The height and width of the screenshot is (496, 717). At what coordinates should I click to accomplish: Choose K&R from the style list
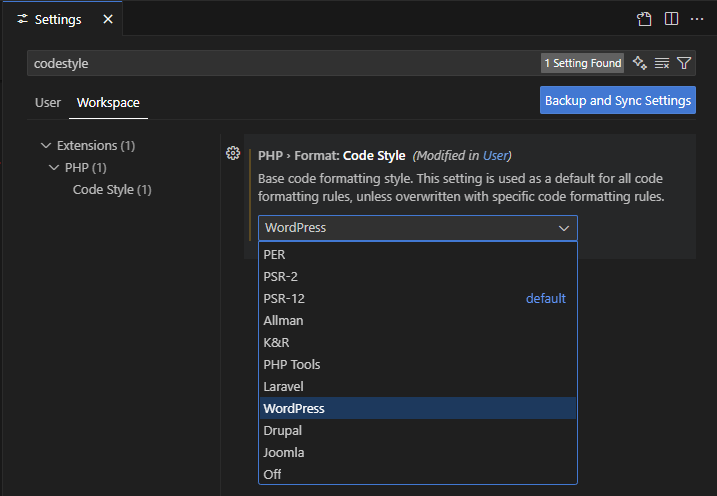click(x=417, y=342)
